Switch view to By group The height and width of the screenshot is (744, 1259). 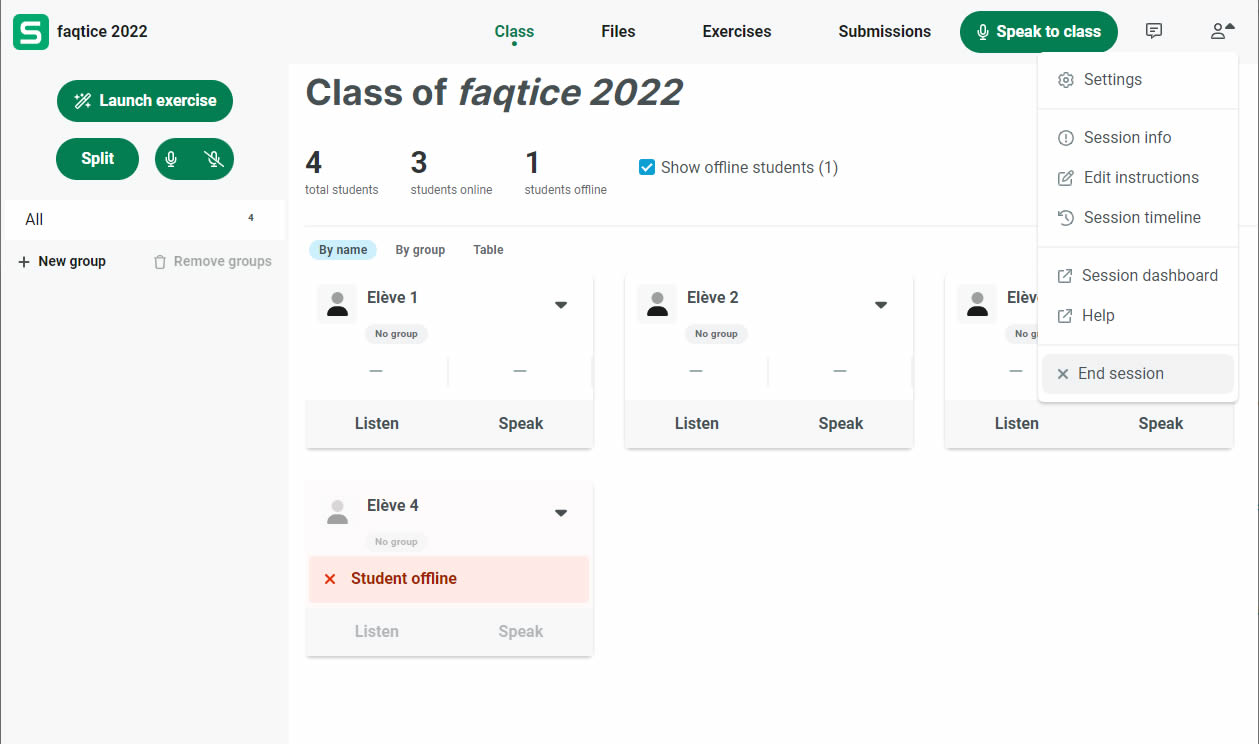pos(420,250)
